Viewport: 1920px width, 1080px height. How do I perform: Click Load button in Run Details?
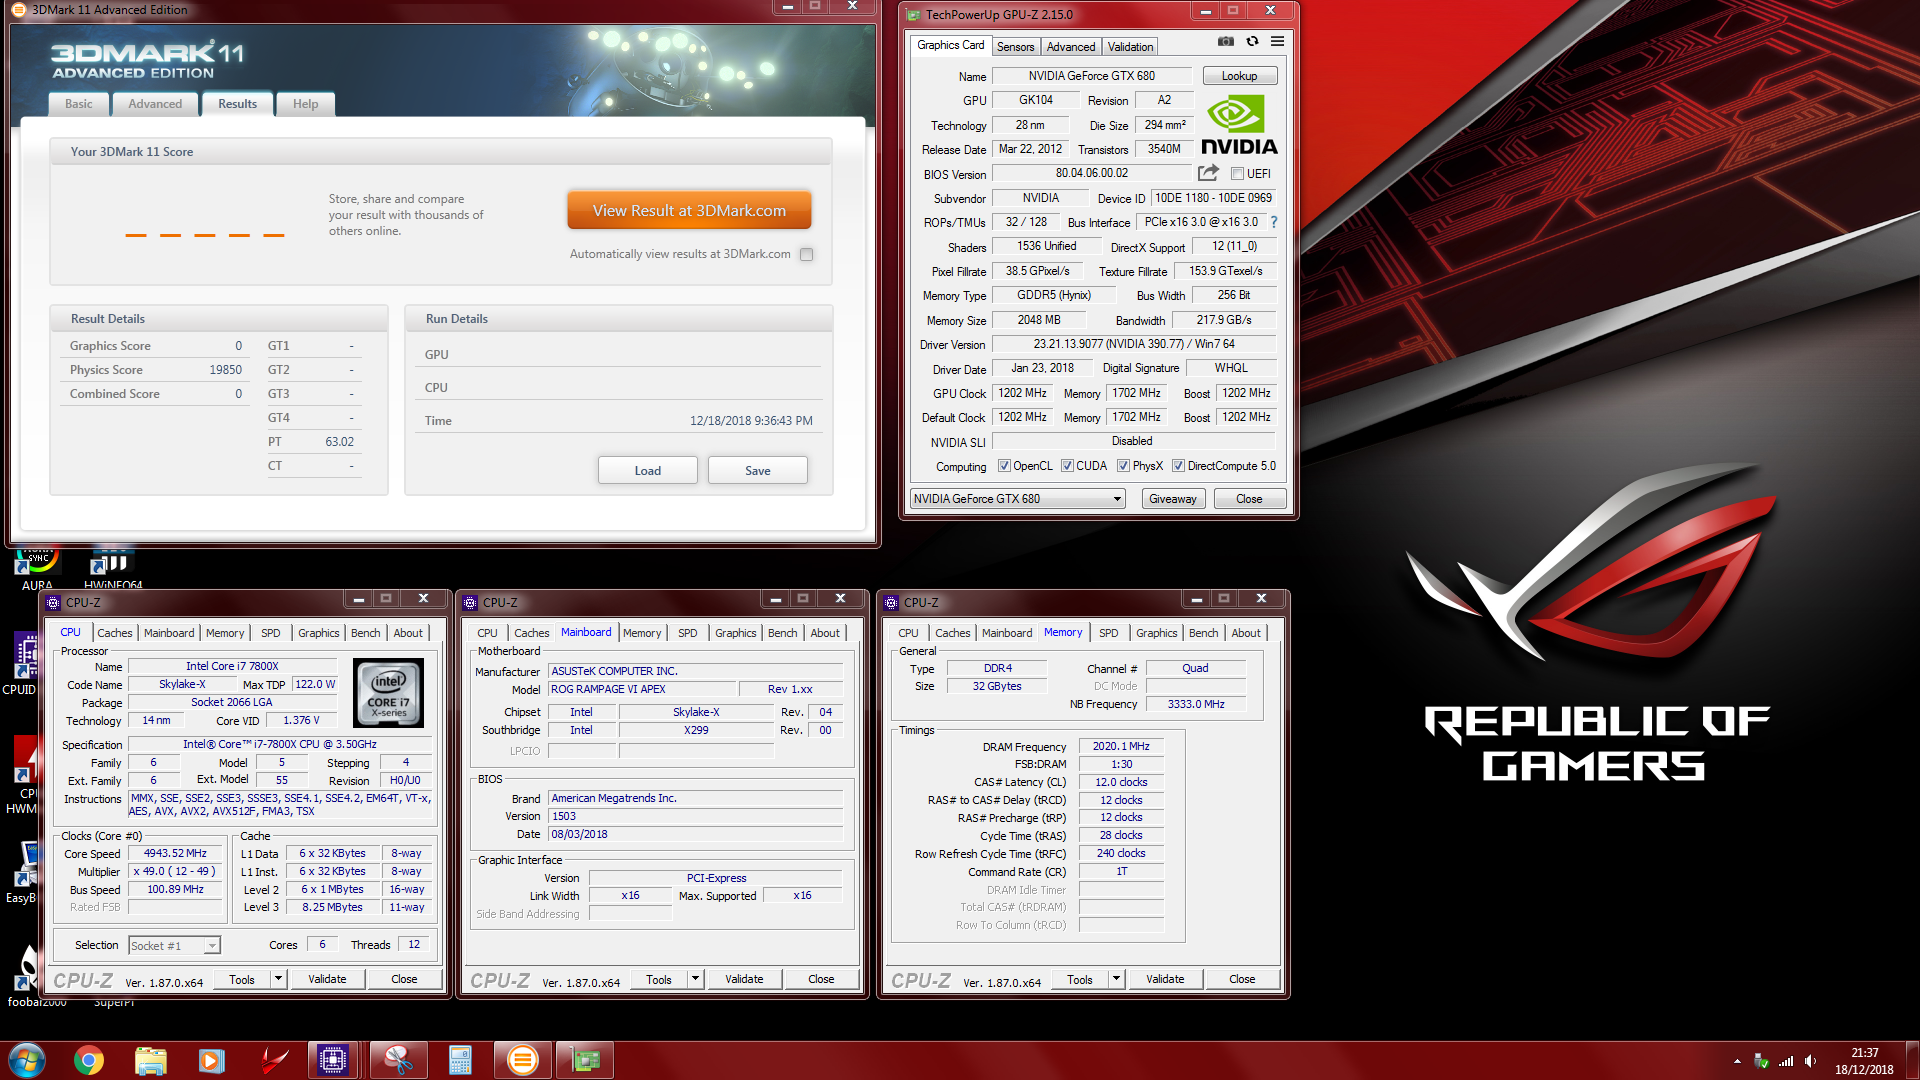pos(647,471)
